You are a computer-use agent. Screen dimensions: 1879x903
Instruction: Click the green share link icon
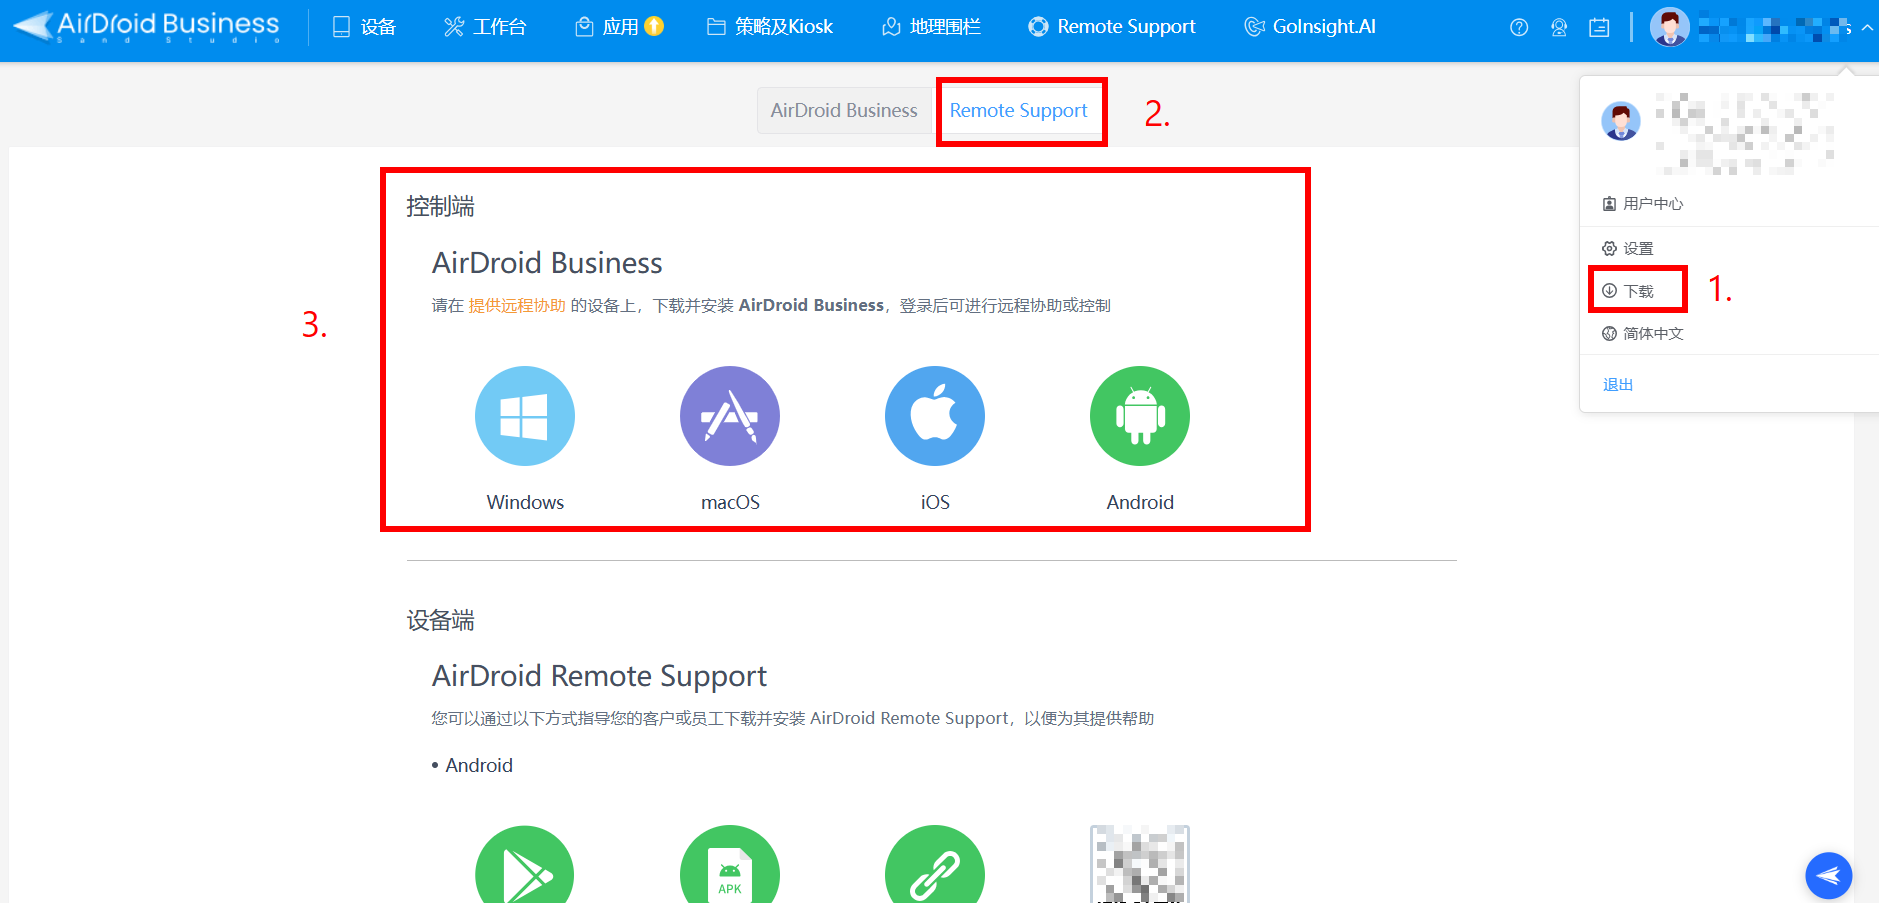pos(935,866)
